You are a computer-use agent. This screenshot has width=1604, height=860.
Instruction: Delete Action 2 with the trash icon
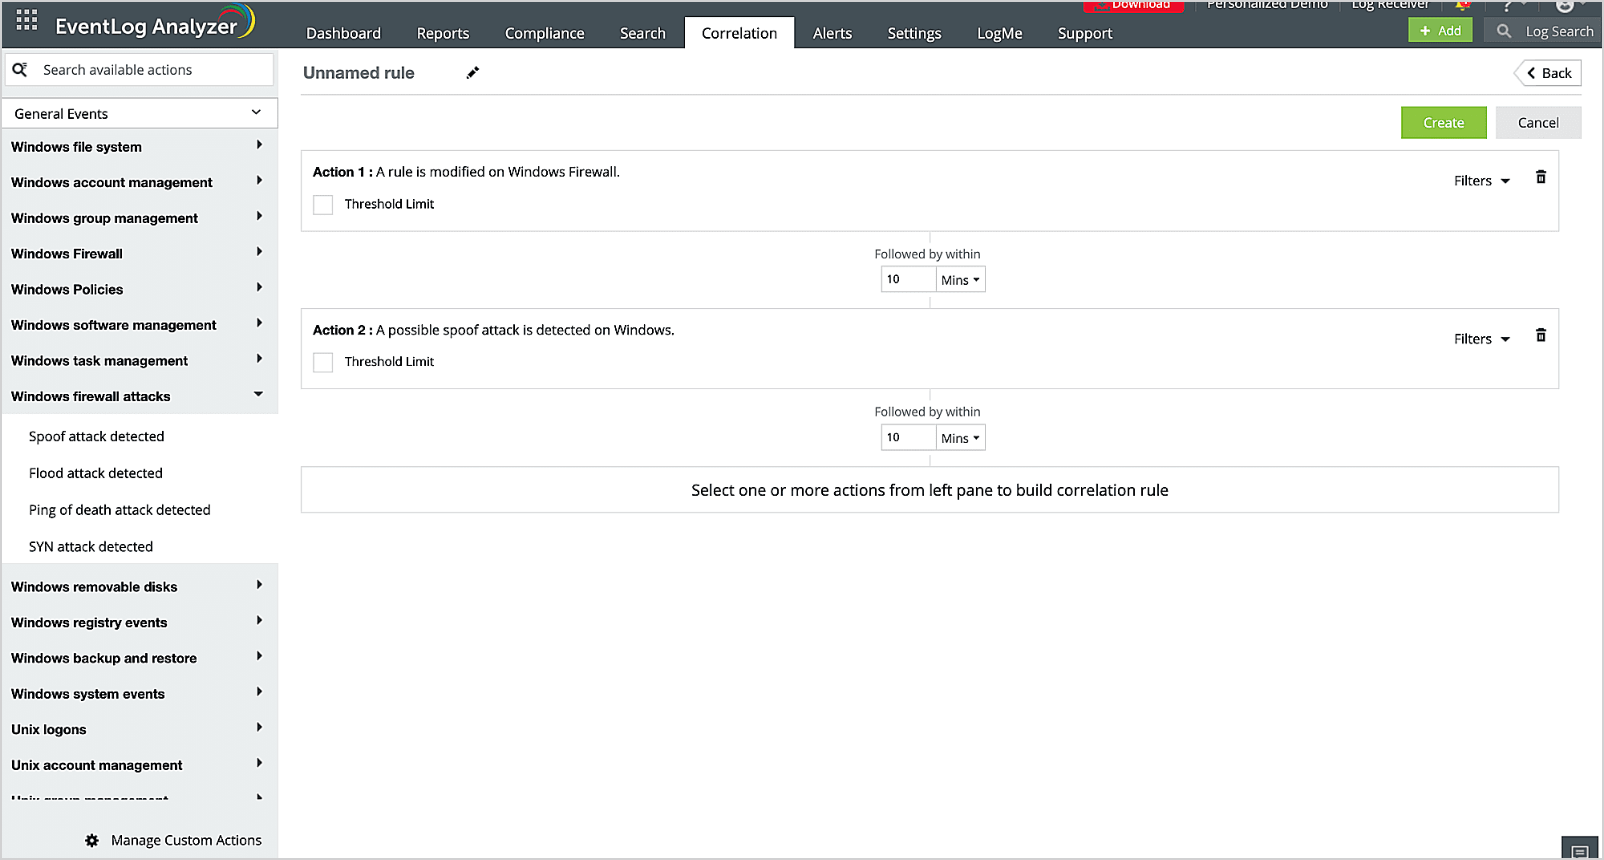click(1540, 336)
